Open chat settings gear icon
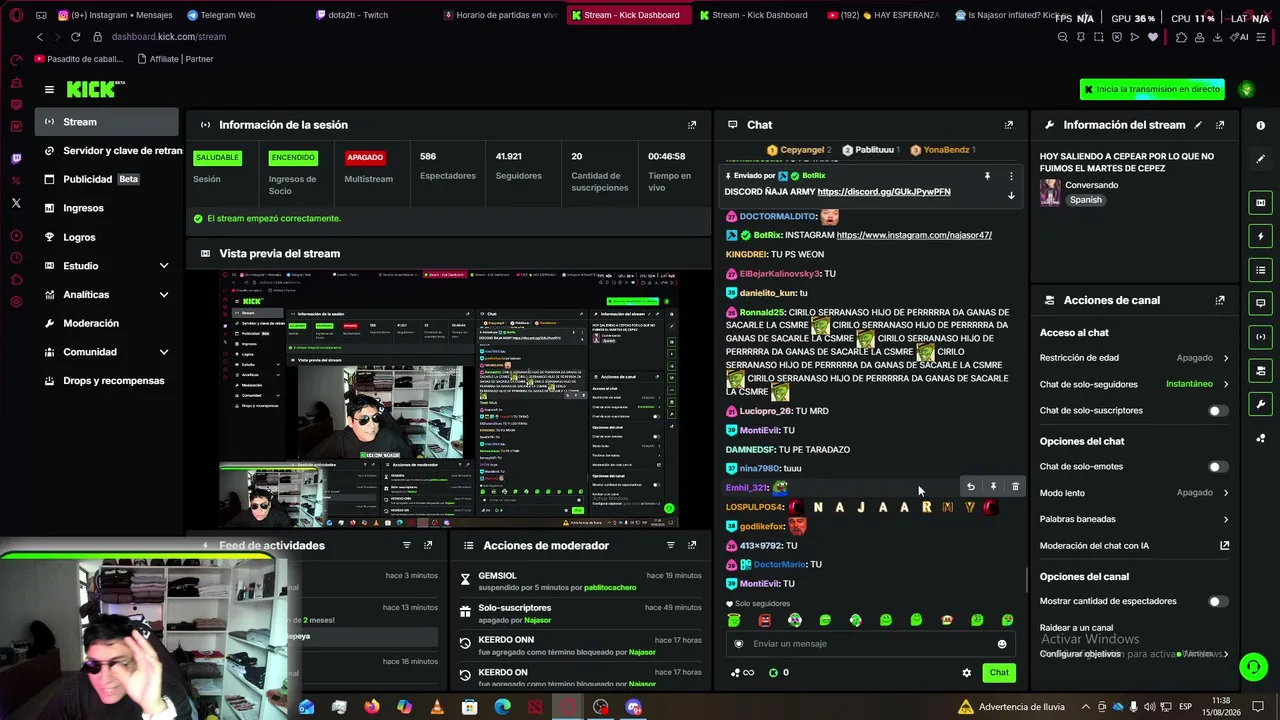 [x=966, y=673]
